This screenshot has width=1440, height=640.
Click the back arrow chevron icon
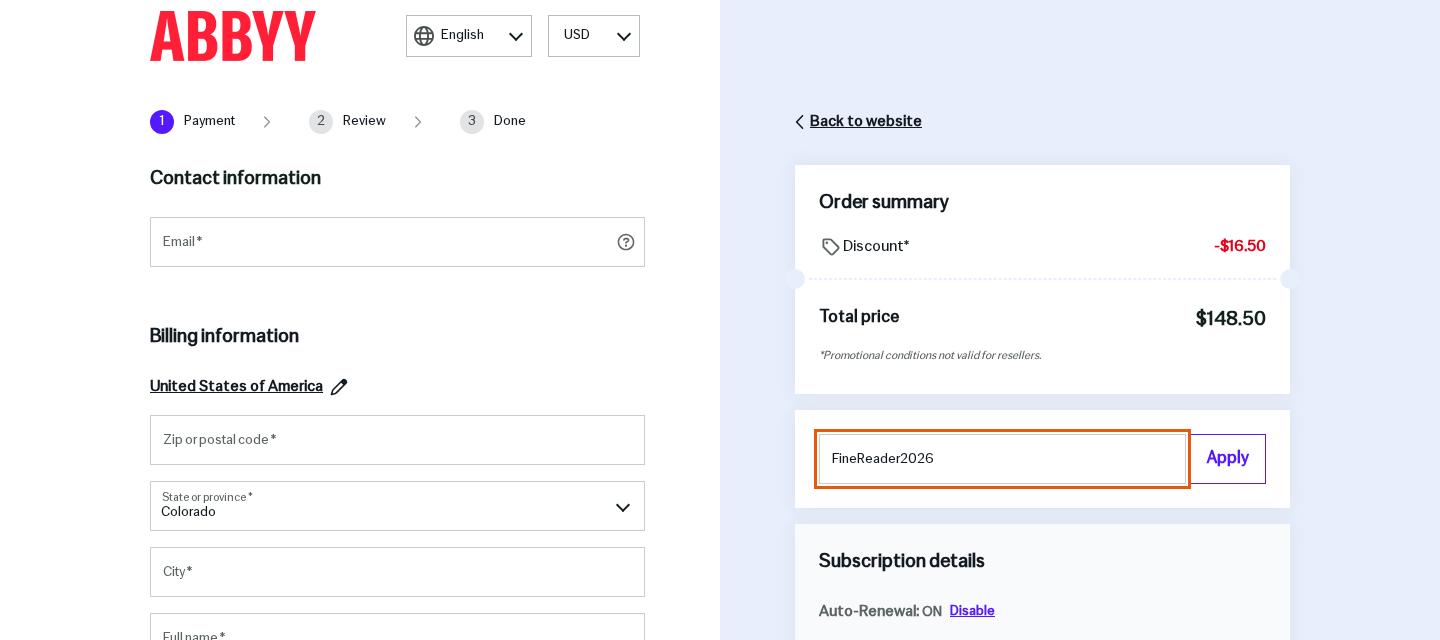coord(800,122)
